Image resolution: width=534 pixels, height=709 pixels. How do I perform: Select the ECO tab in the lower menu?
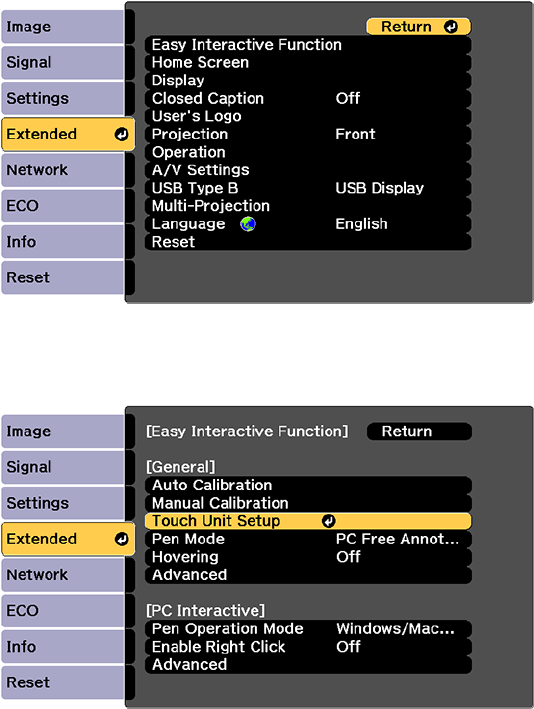pyautogui.click(x=63, y=610)
